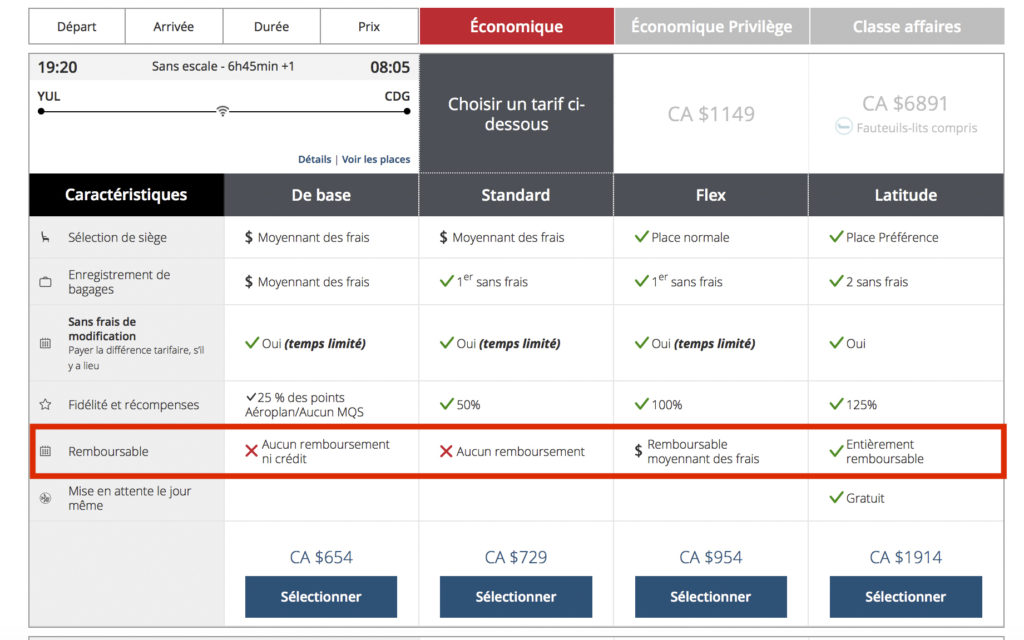Switch to Économique Privilège fare class
The width and height of the screenshot is (1024, 640).
click(x=711, y=27)
